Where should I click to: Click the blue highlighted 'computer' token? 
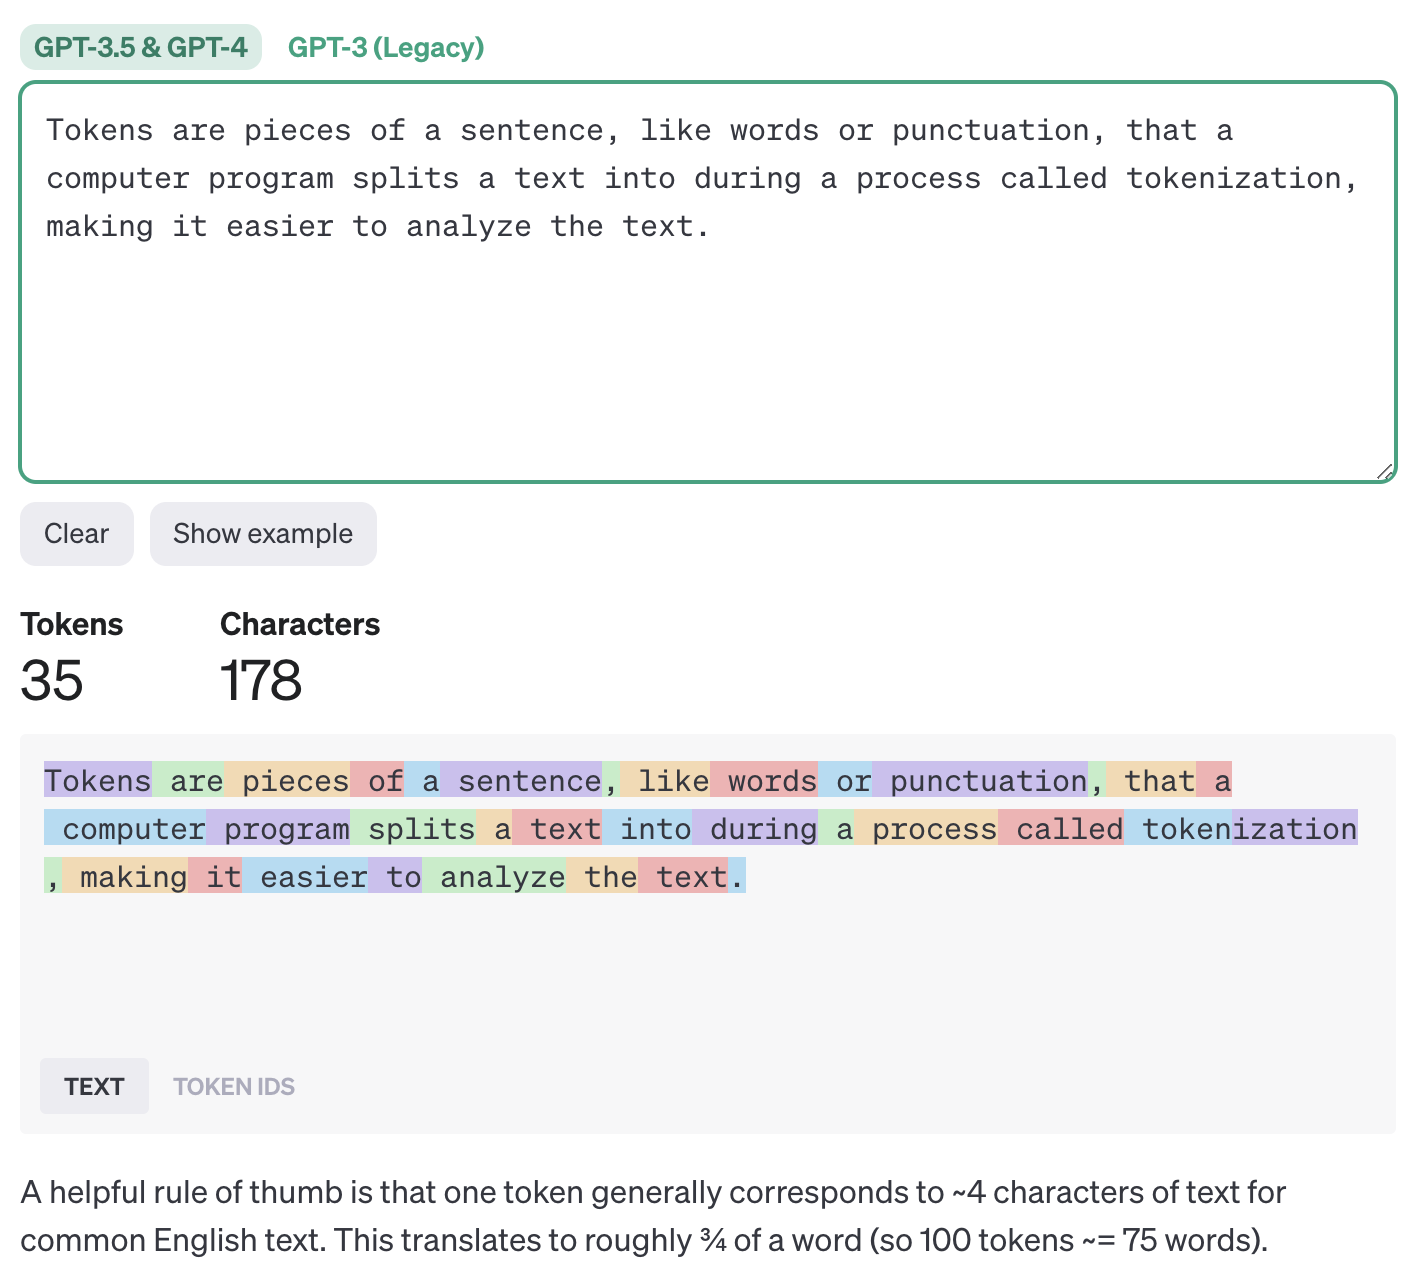(x=125, y=829)
